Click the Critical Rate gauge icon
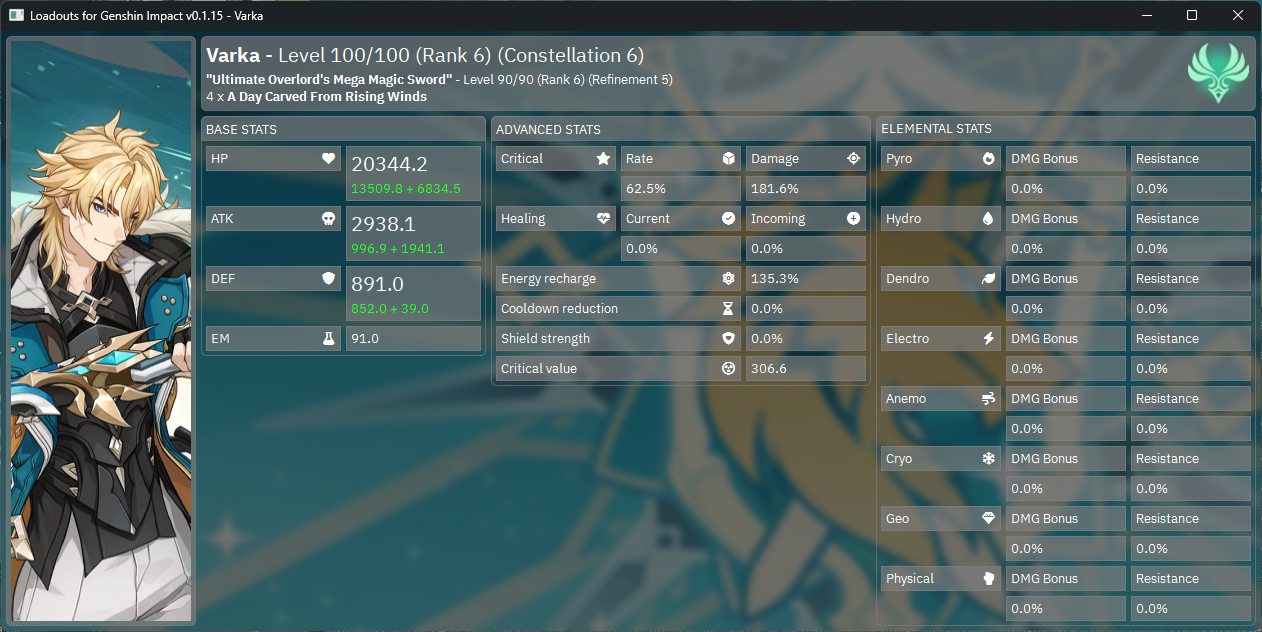 coord(729,158)
